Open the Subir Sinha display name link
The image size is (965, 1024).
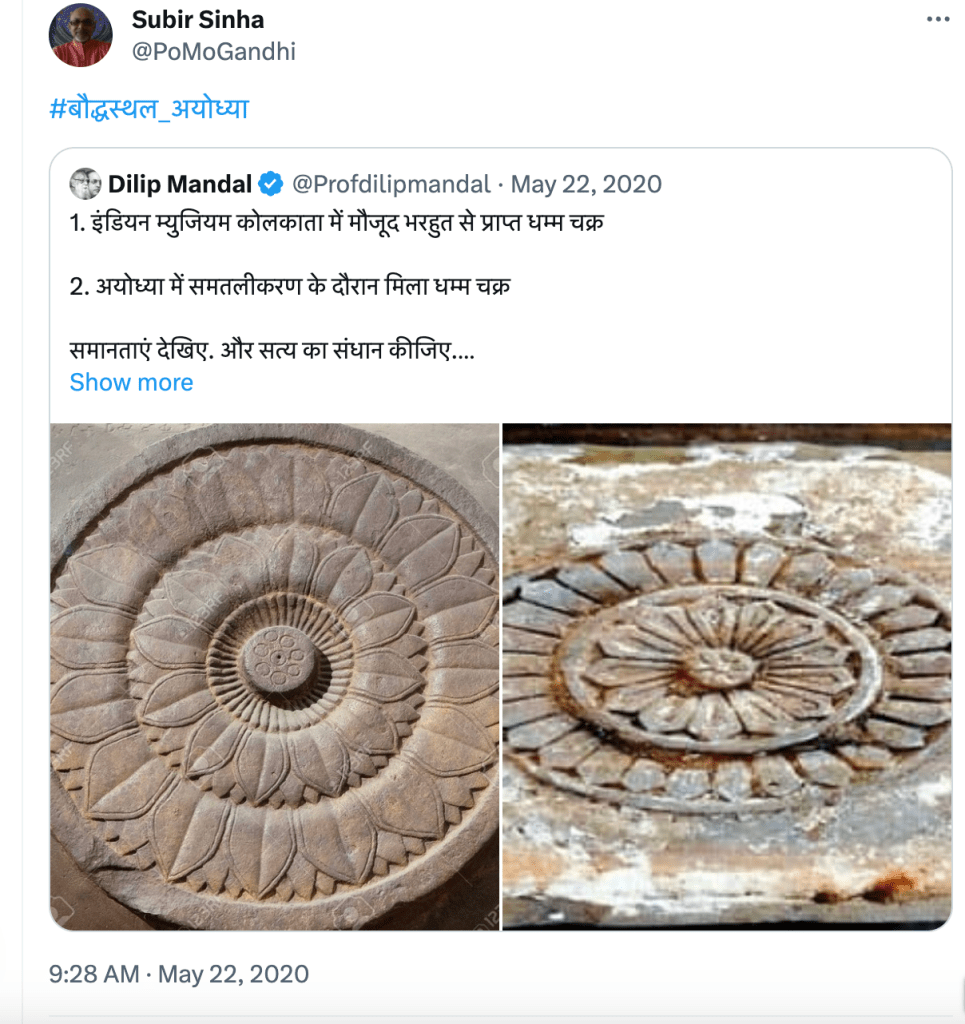pyautogui.click(x=198, y=19)
